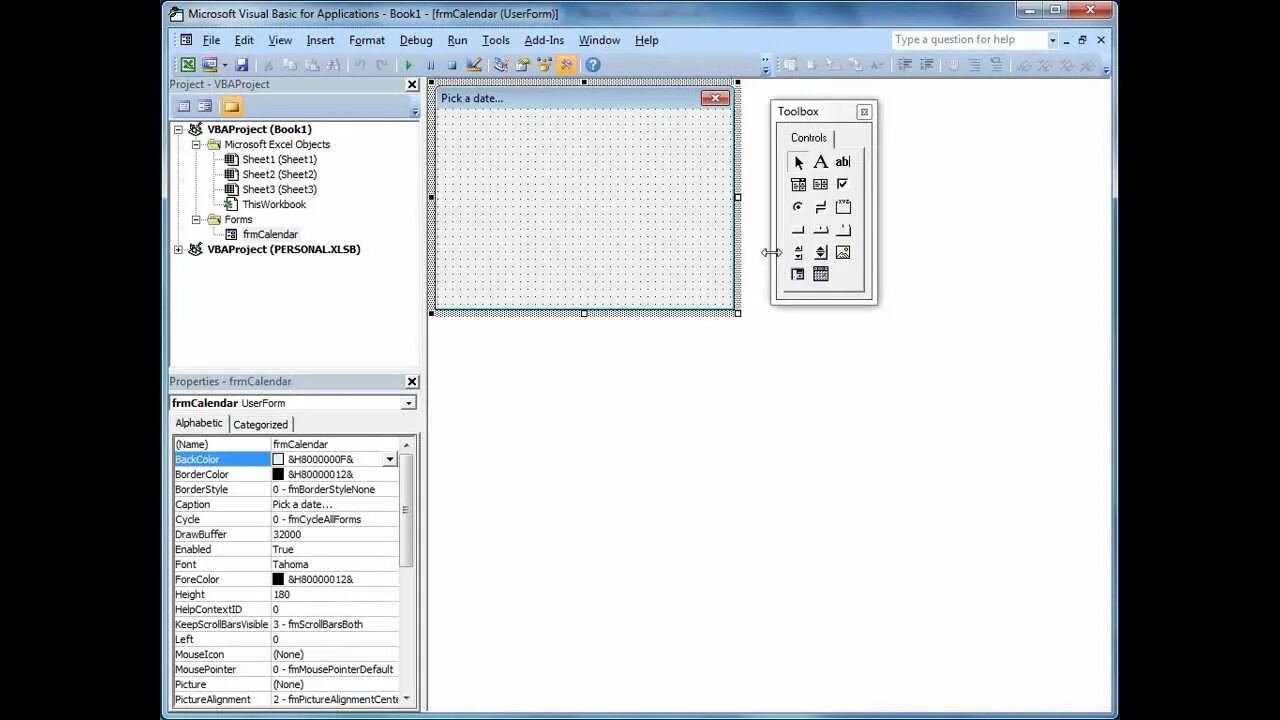The image size is (1280, 720).
Task: Select the OptionButton control in Toolbox
Action: pyautogui.click(x=798, y=207)
